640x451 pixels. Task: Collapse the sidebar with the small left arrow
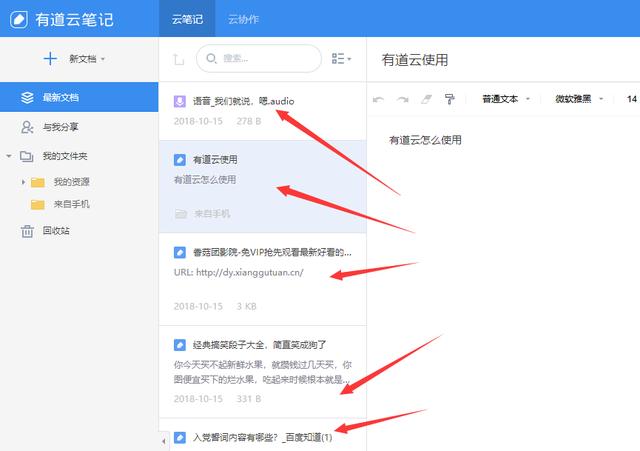pos(164,441)
